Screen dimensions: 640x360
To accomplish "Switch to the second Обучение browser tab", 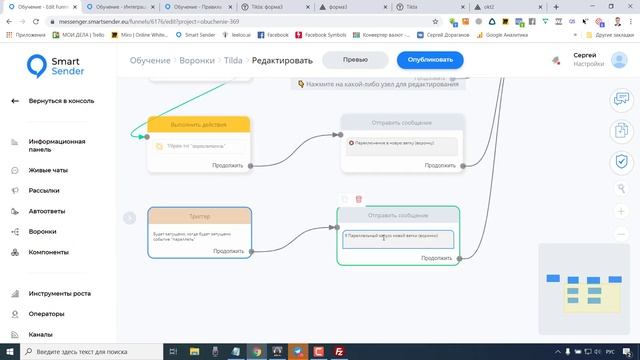I will tap(120, 7).
